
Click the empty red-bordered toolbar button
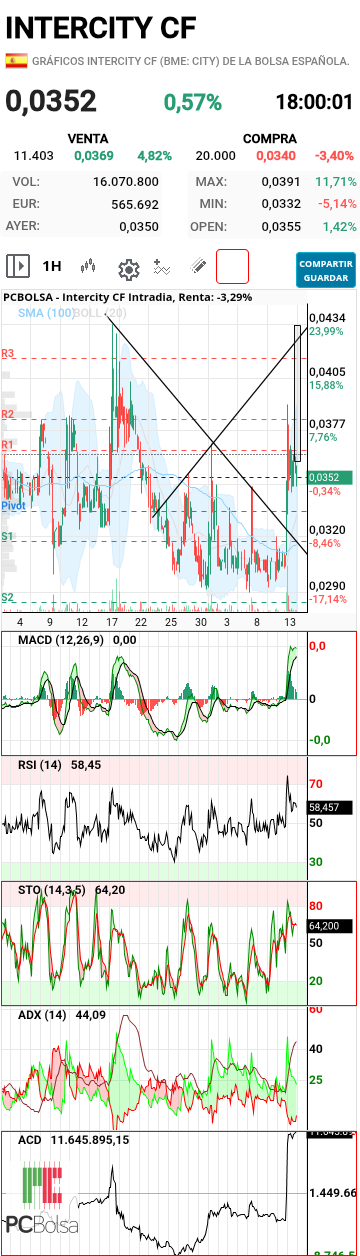point(232,266)
